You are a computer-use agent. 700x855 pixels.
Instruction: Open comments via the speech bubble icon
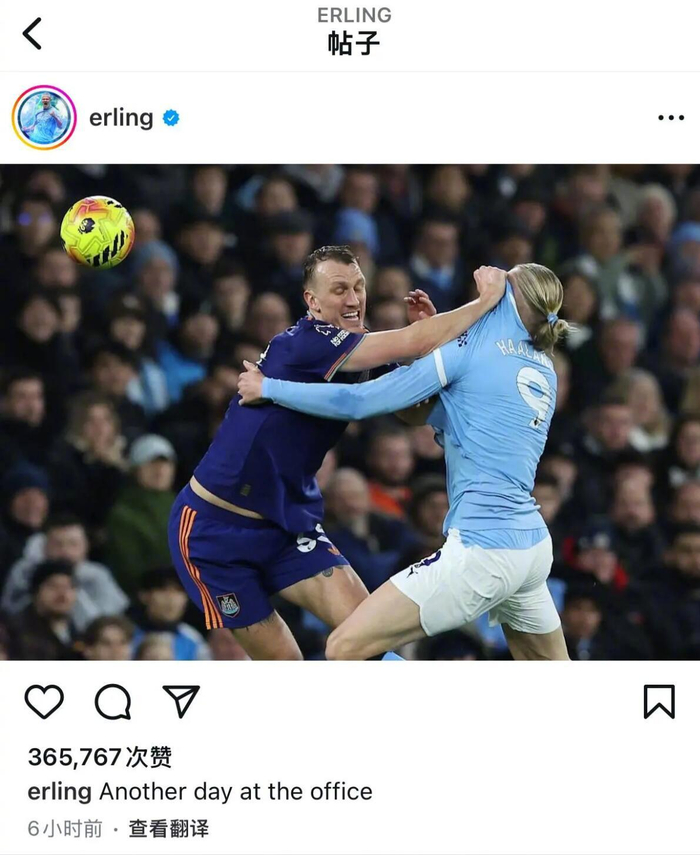113,701
